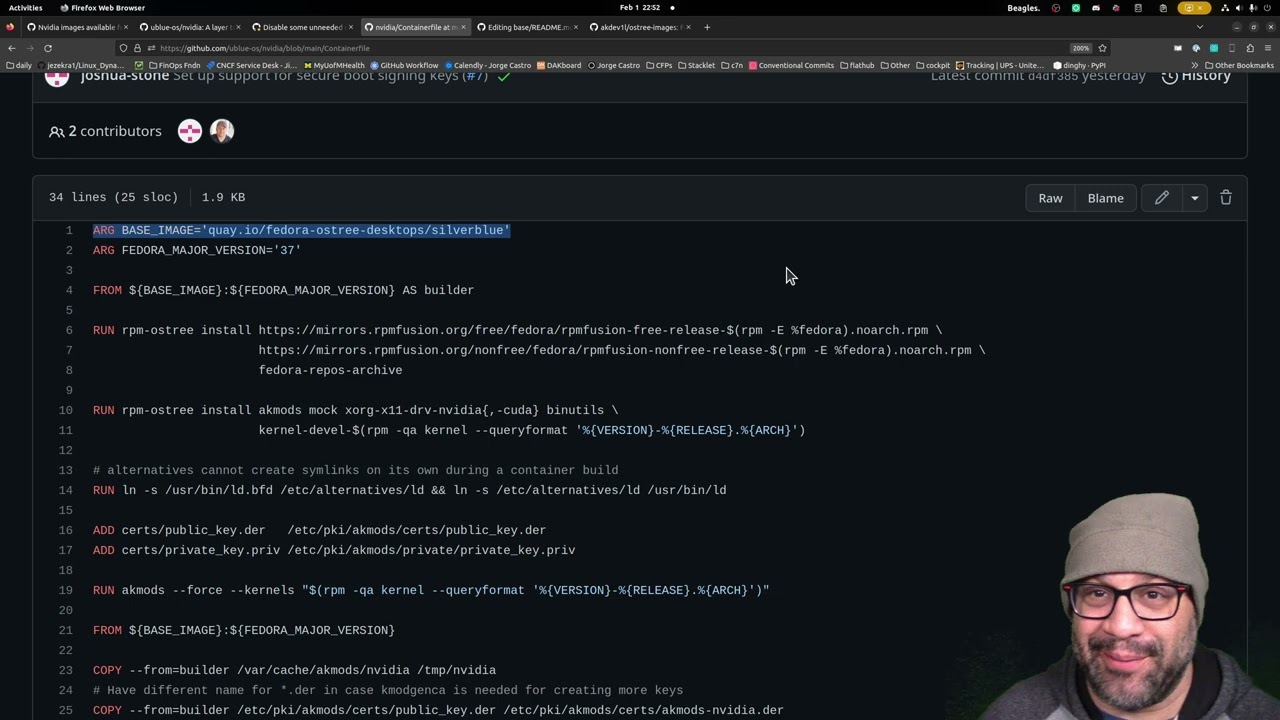
Task: Open the 2 contributors list
Action: [x=105, y=131]
